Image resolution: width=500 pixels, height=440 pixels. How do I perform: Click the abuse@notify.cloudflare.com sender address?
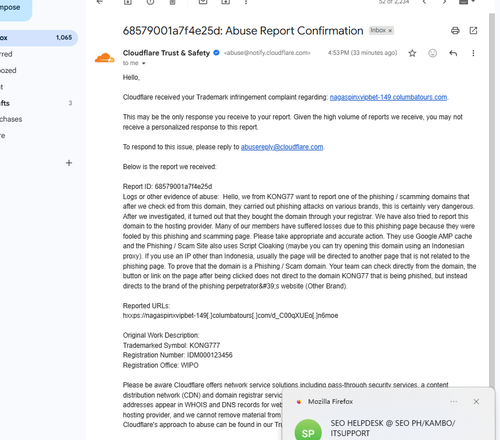267,53
